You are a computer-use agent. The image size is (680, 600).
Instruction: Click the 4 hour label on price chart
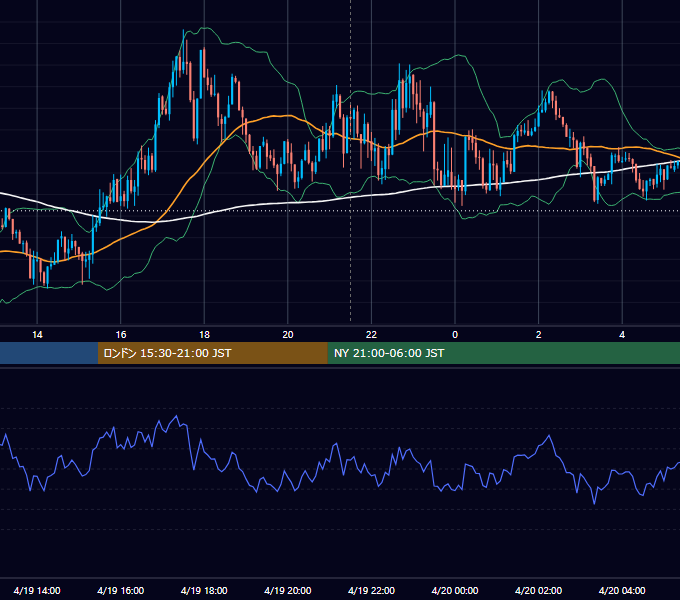click(x=622, y=335)
